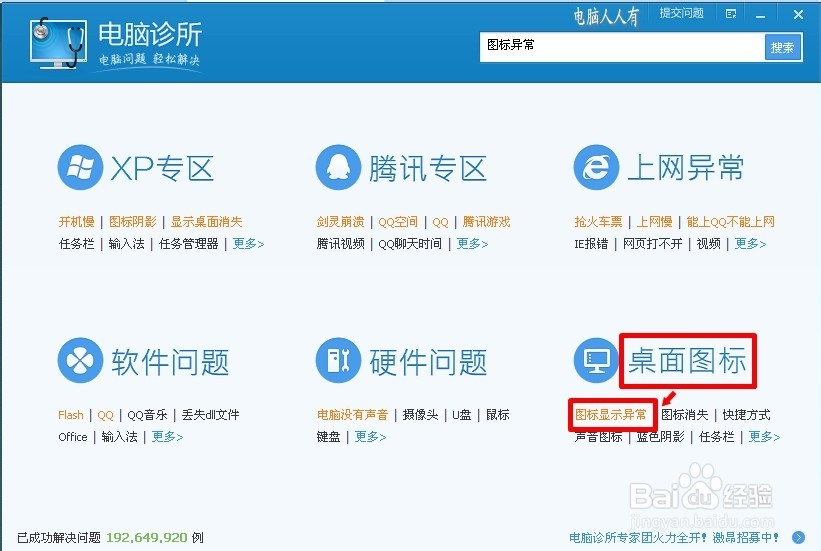Open the 任务管理器 link

click(188, 244)
